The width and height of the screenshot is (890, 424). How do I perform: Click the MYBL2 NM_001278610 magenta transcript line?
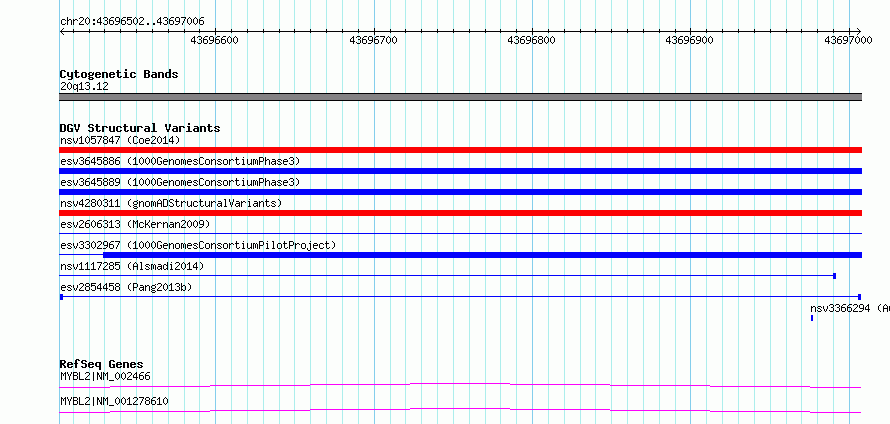(460, 410)
